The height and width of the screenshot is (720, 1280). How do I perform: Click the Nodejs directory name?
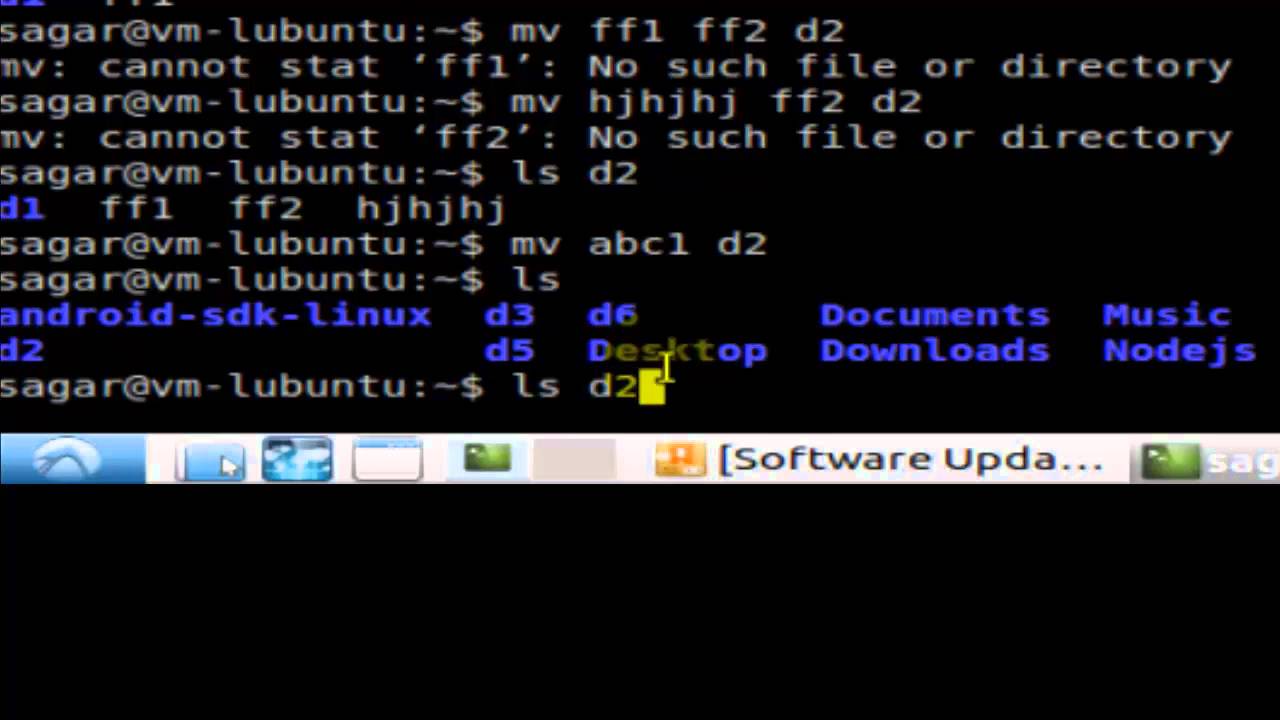tap(1179, 352)
